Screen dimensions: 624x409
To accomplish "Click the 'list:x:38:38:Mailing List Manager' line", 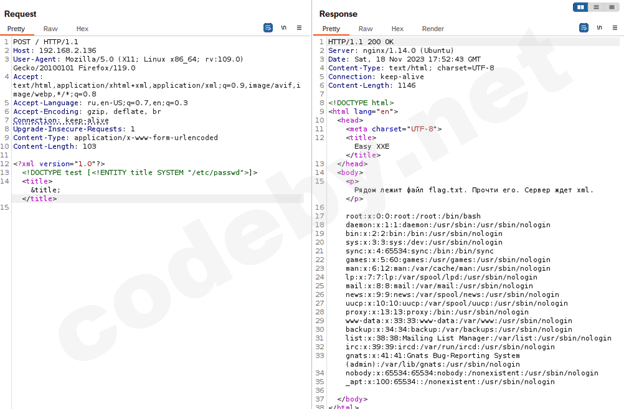I will 478,339.
